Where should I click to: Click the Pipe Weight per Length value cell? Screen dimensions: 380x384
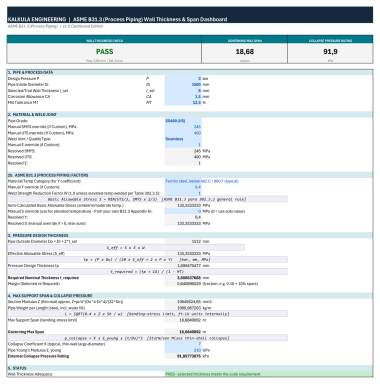click(x=183, y=308)
